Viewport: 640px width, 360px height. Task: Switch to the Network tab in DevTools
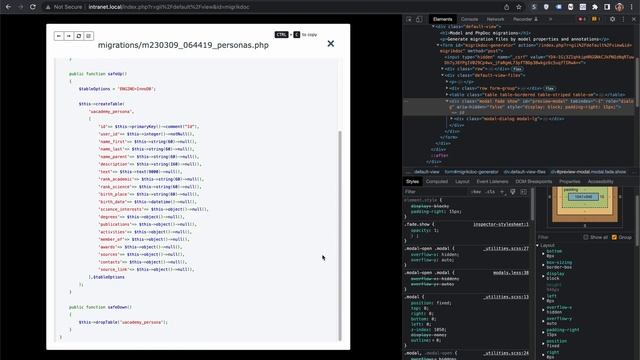(495, 19)
